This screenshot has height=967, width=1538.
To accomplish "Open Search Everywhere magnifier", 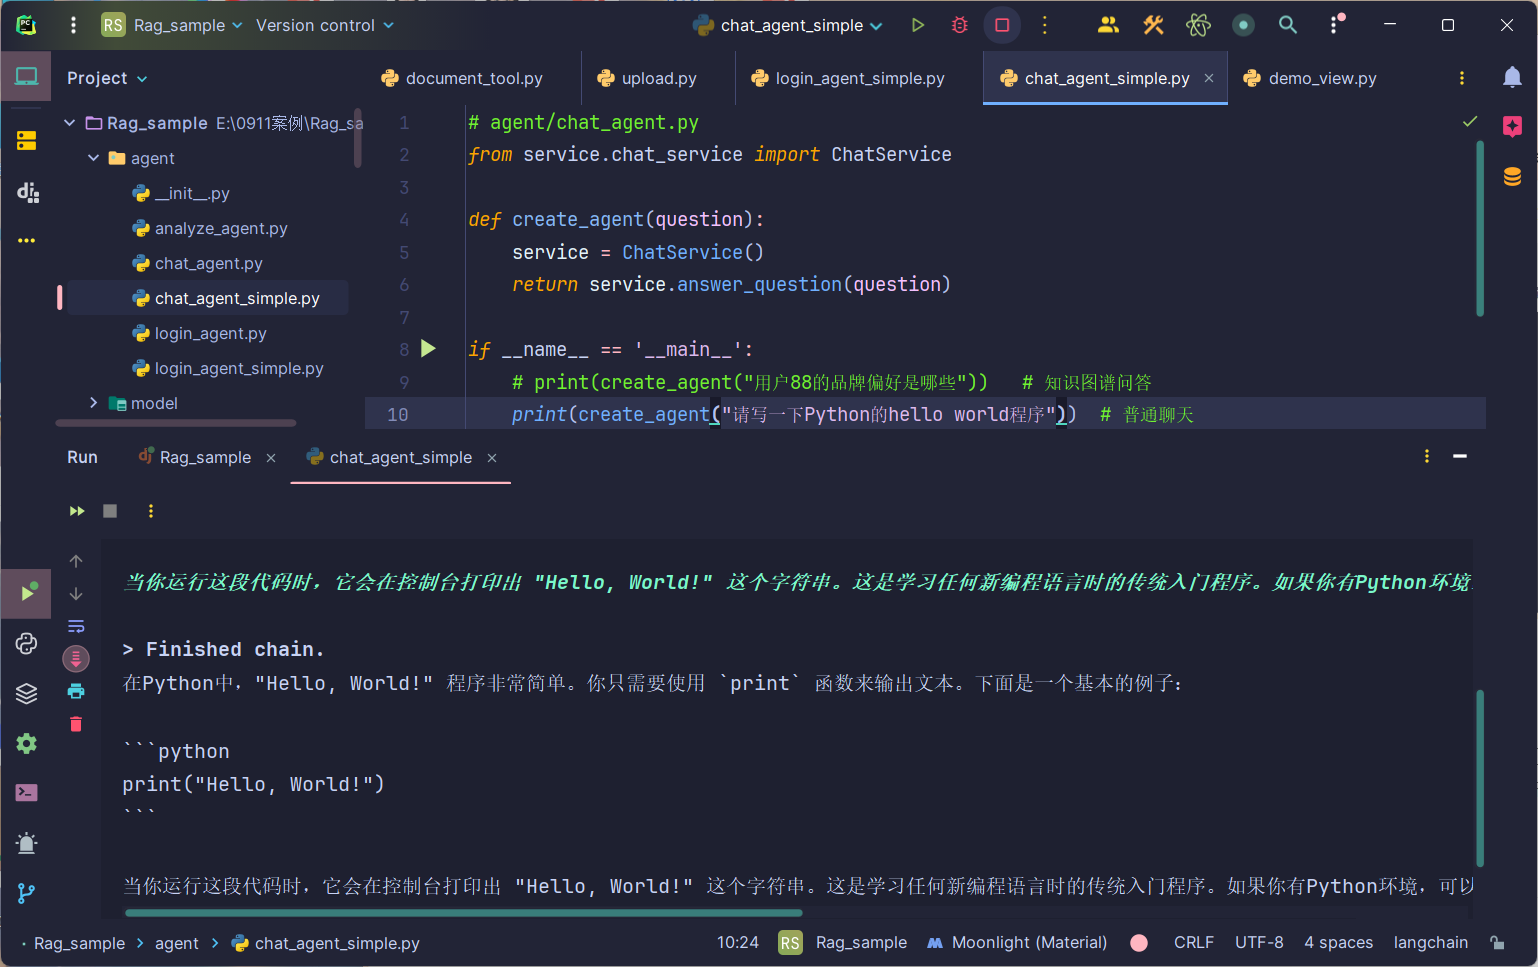I will [x=1288, y=25].
